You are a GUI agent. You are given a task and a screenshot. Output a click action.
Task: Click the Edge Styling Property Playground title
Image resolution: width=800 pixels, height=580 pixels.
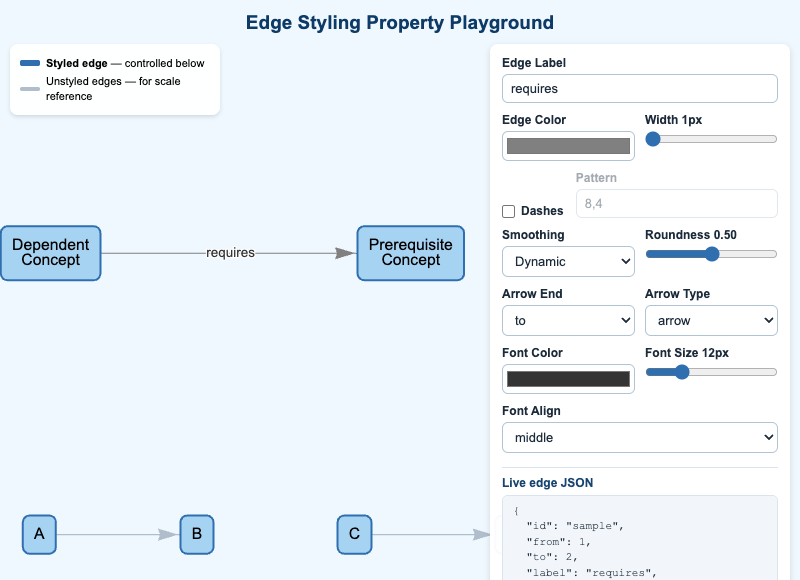click(399, 22)
